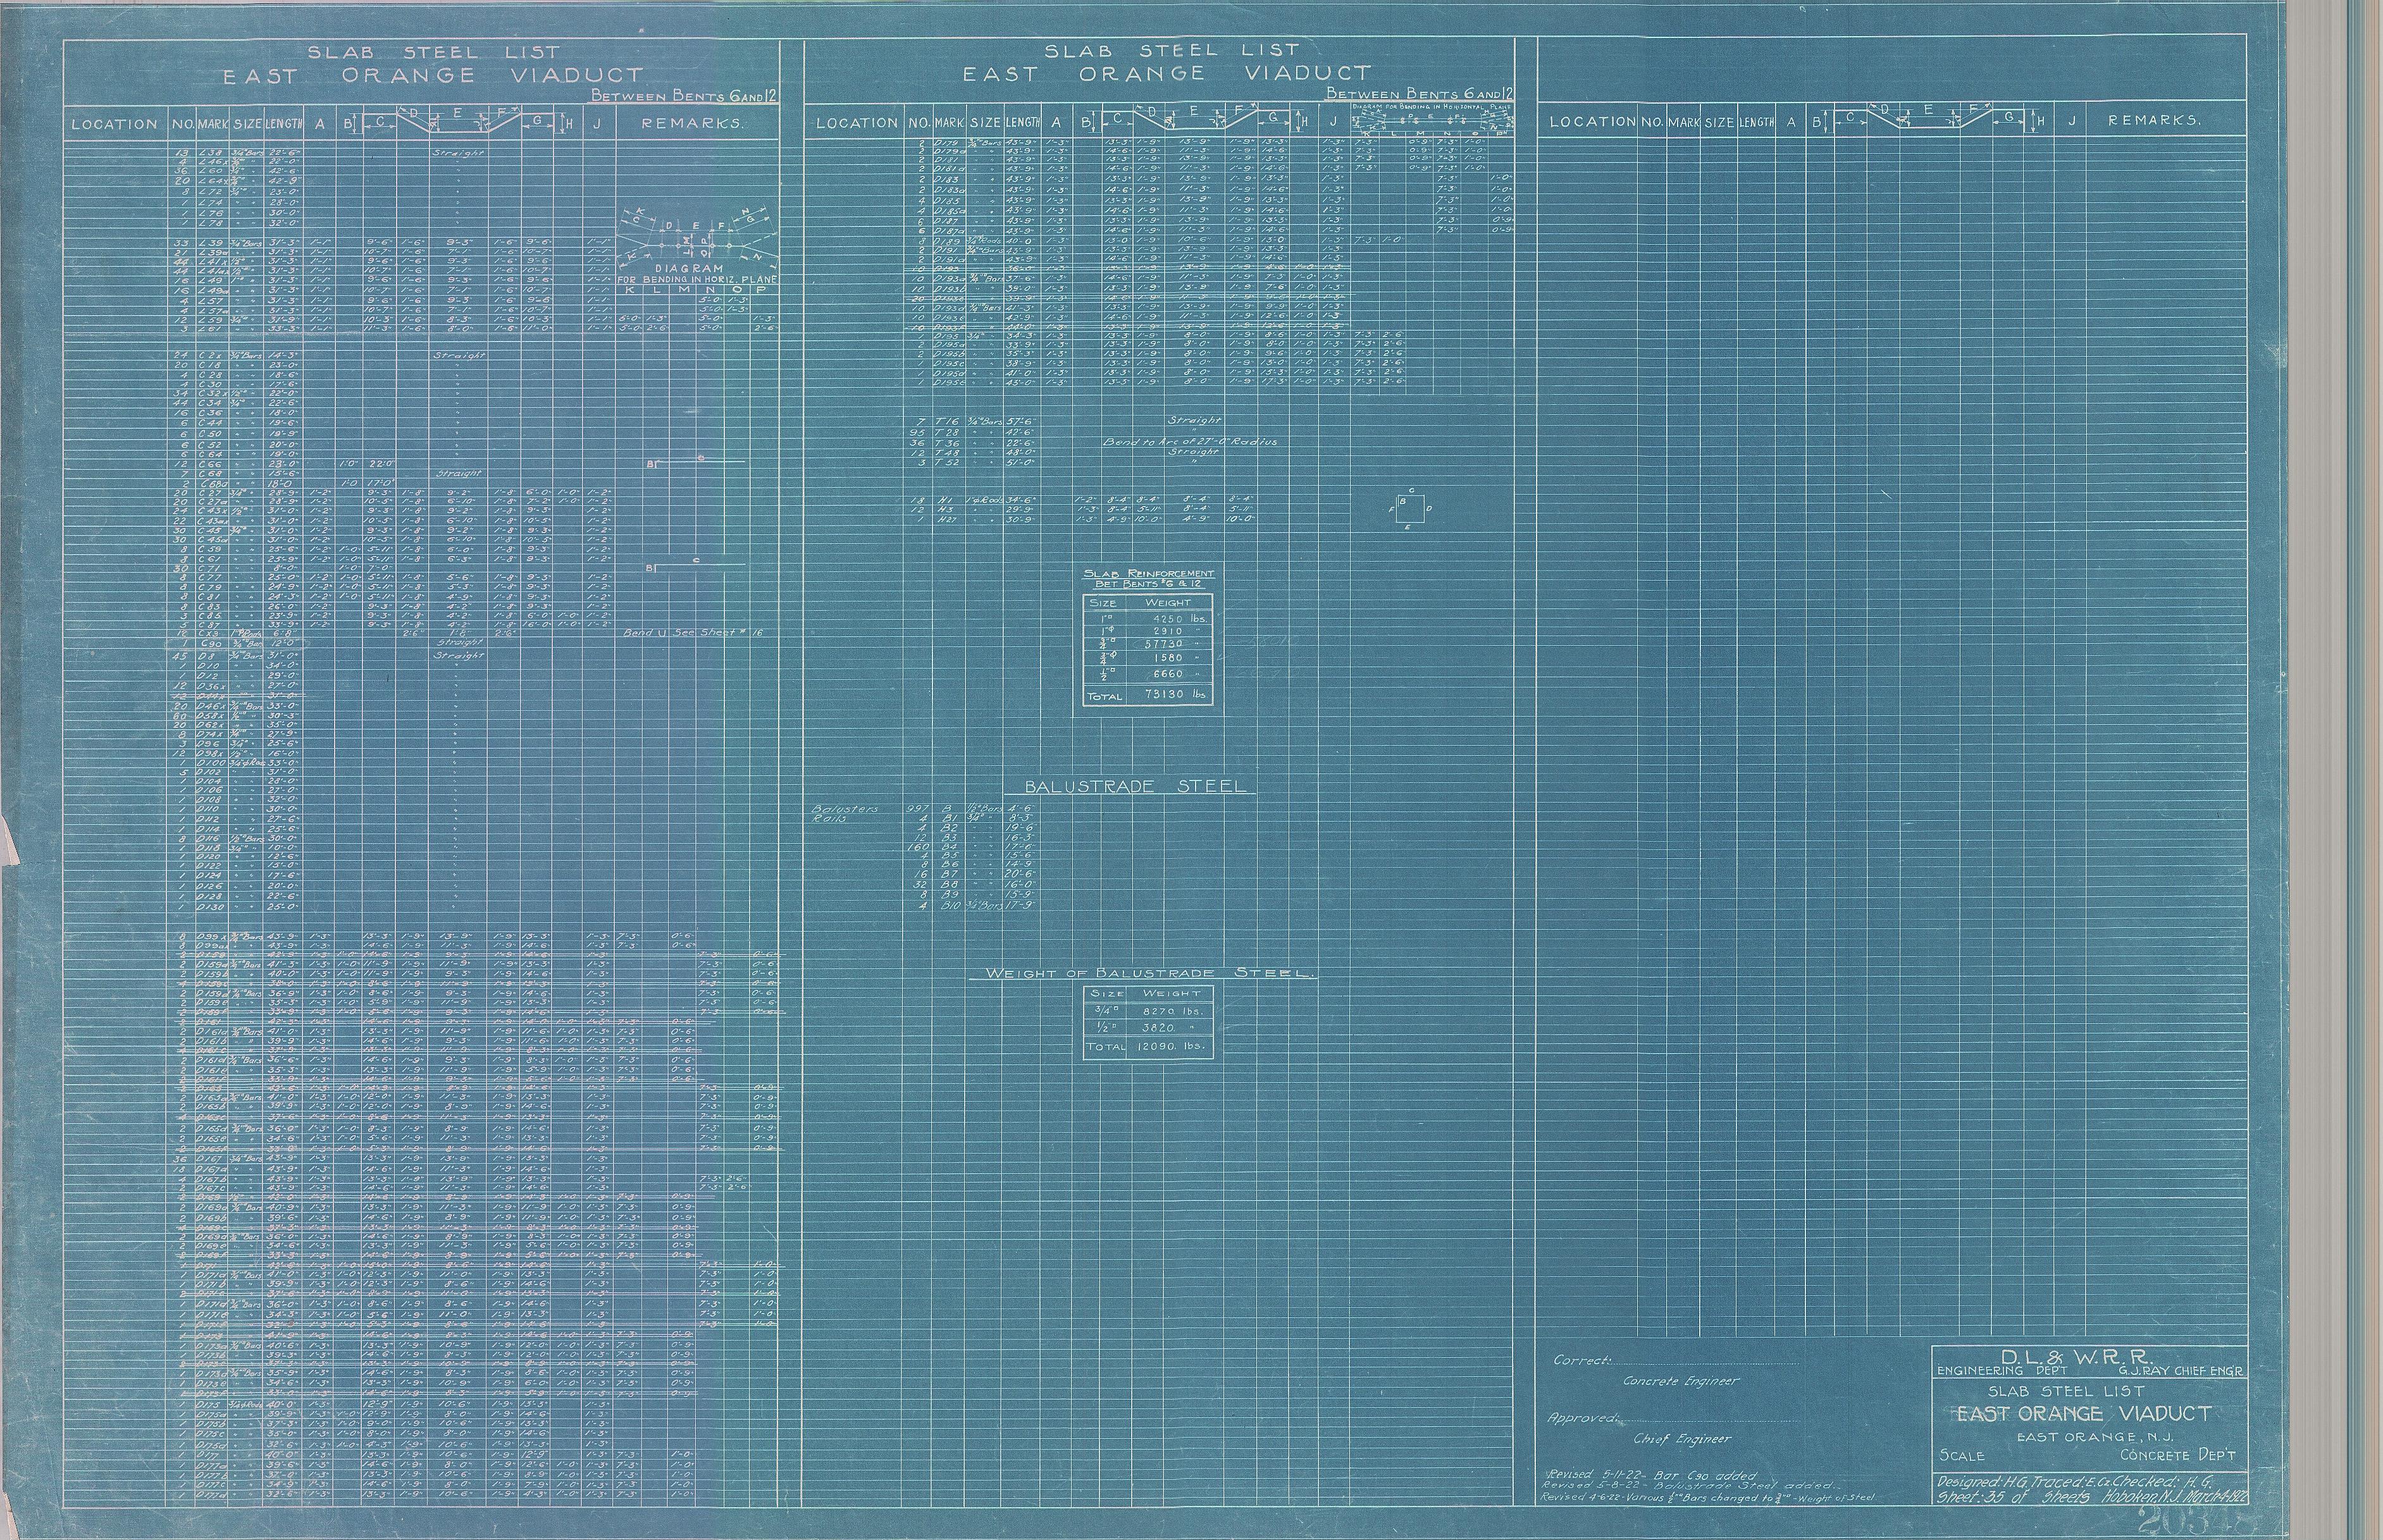
Task: Click the 73130 lbs total in Slab Reinforcement table
Action: click(x=1176, y=694)
